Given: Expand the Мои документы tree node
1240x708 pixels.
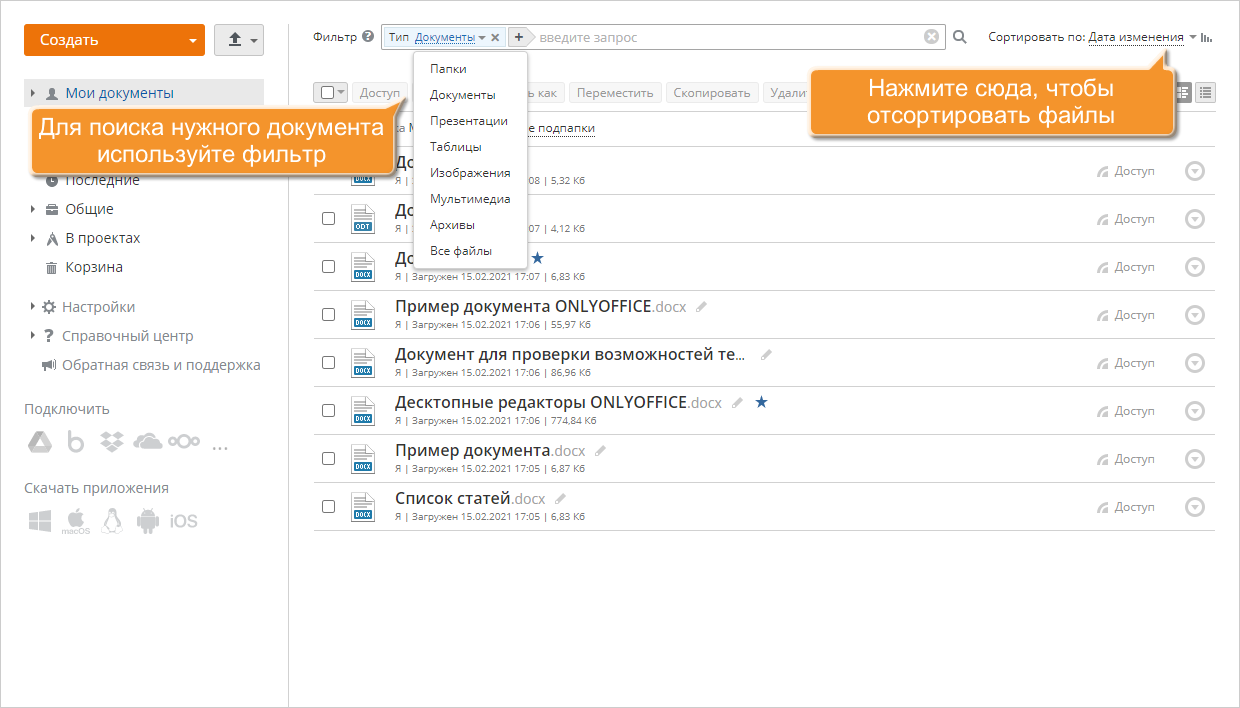Looking at the screenshot, I should [33, 93].
